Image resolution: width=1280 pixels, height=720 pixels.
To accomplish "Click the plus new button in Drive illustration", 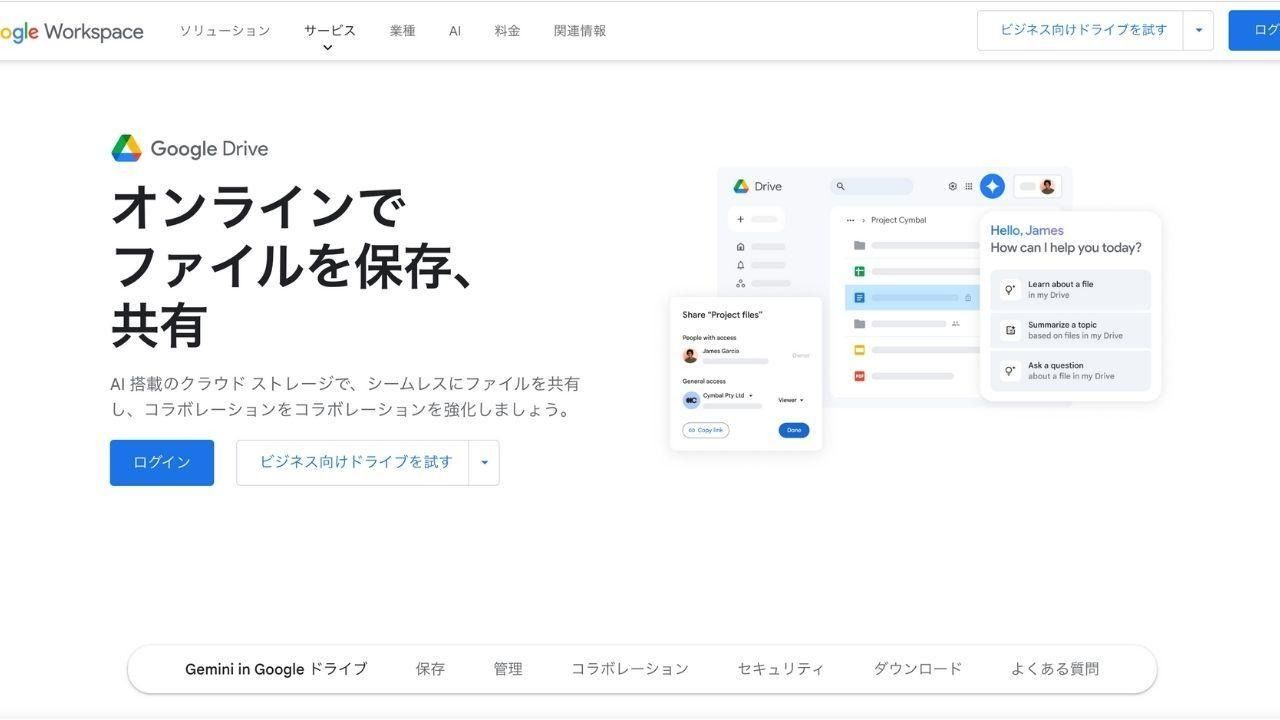I will coord(757,219).
